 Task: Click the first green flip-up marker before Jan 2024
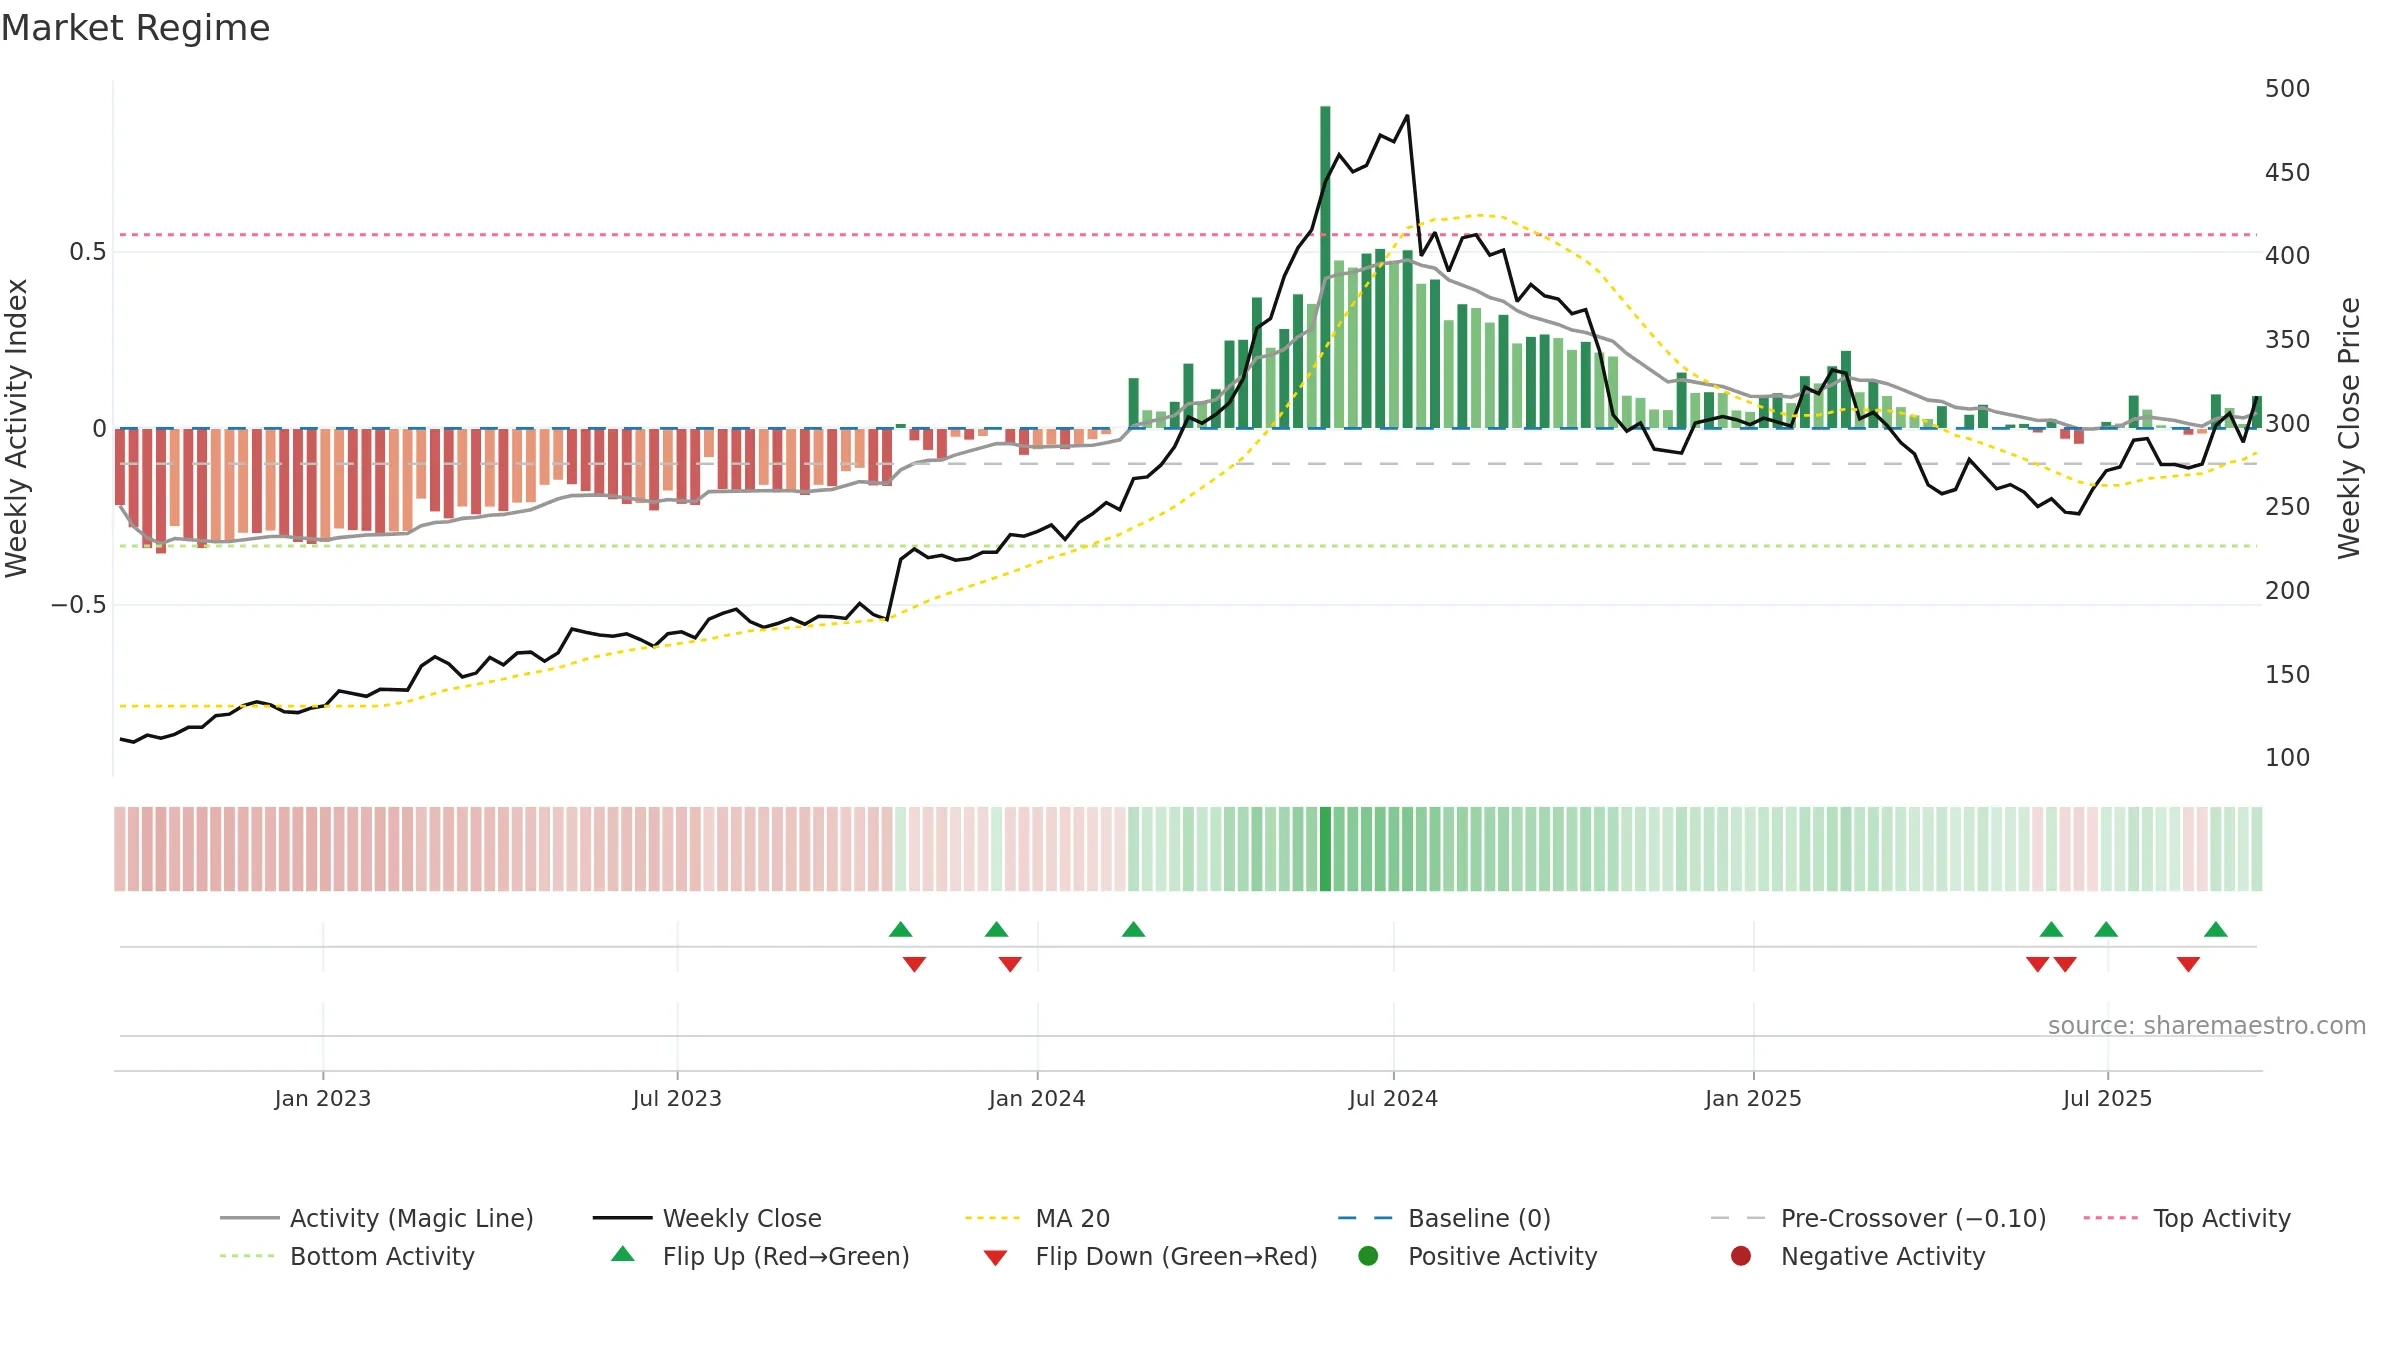[x=900, y=930]
